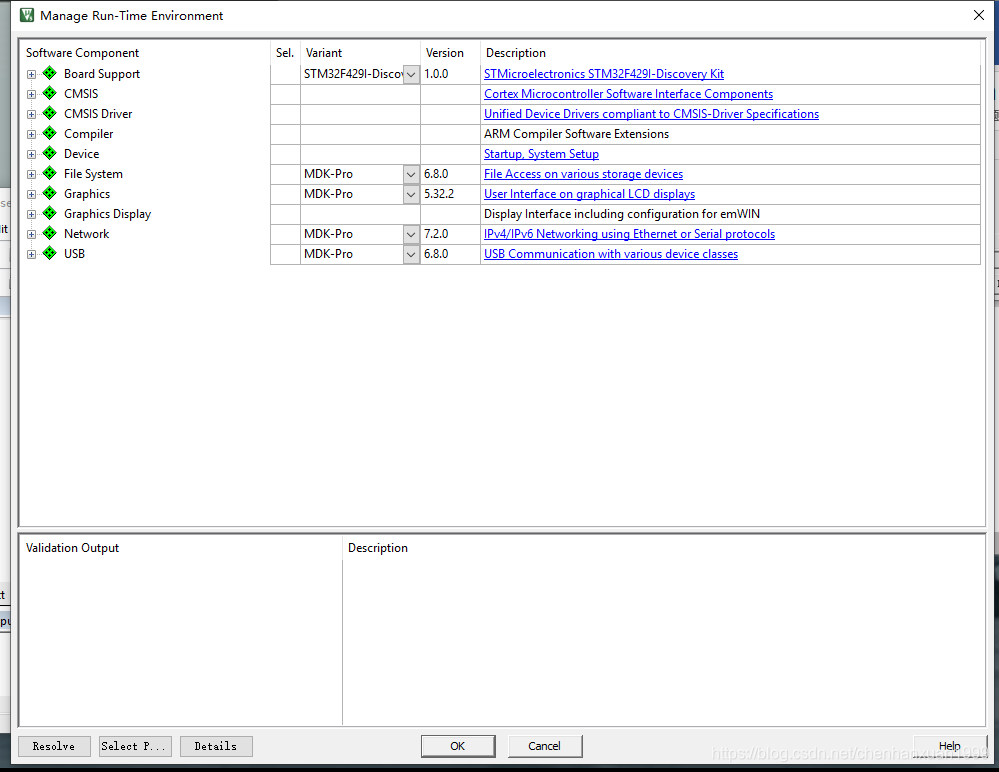Viewport: 999px width, 772px height.
Task: Open USB Communication with device classes link
Action: [x=611, y=254]
